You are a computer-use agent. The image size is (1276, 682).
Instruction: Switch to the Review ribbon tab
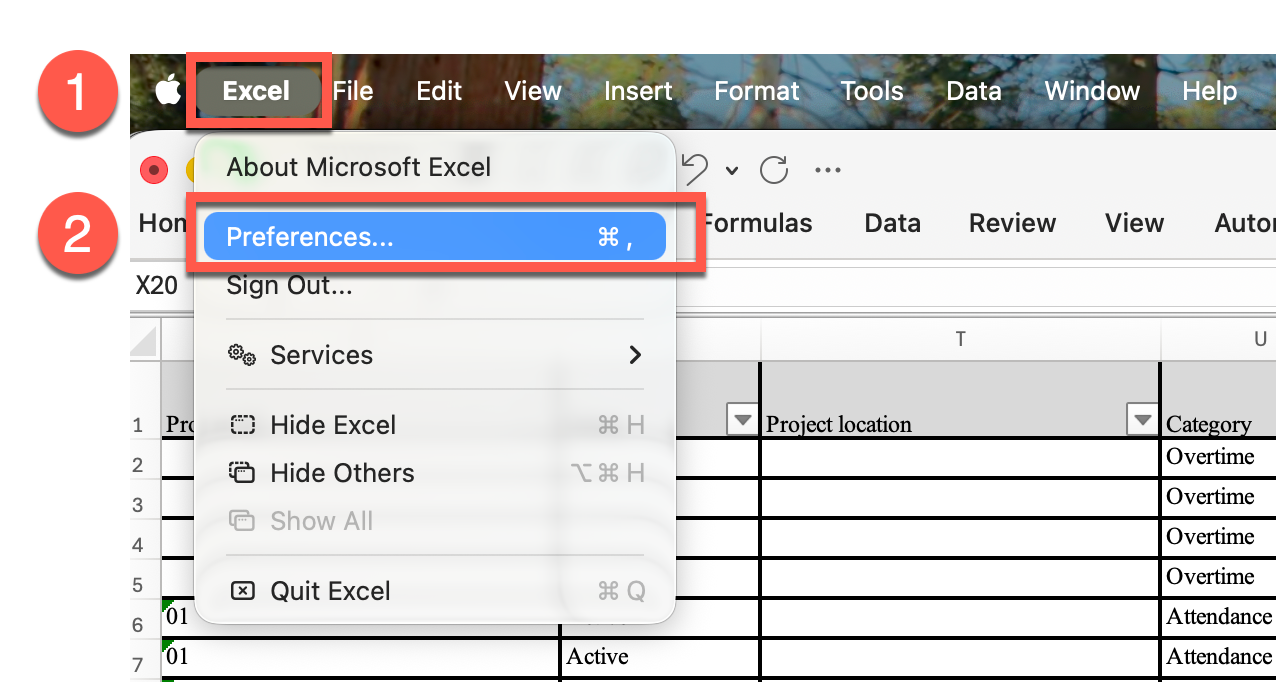pos(1012,223)
